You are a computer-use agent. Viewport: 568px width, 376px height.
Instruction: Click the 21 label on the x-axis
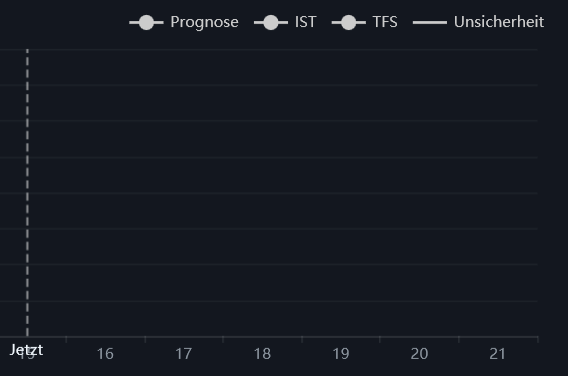point(498,354)
